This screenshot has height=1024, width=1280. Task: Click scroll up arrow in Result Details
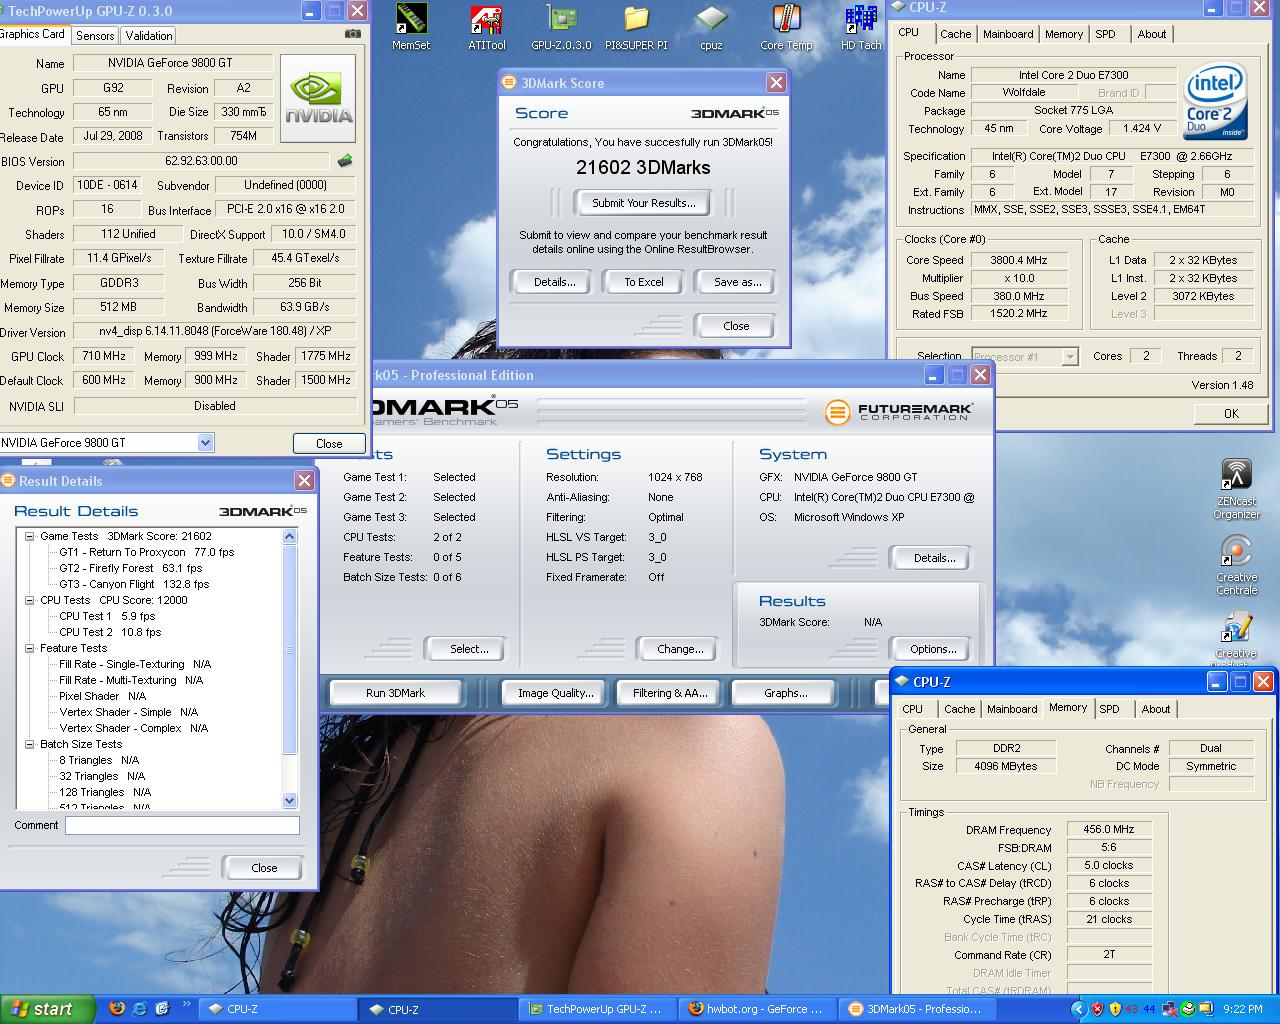coord(290,537)
